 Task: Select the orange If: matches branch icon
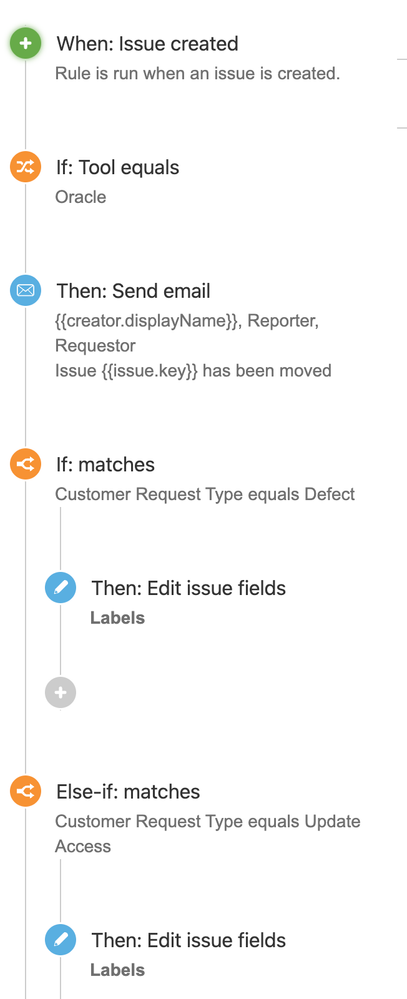pyautogui.click(x=25, y=464)
